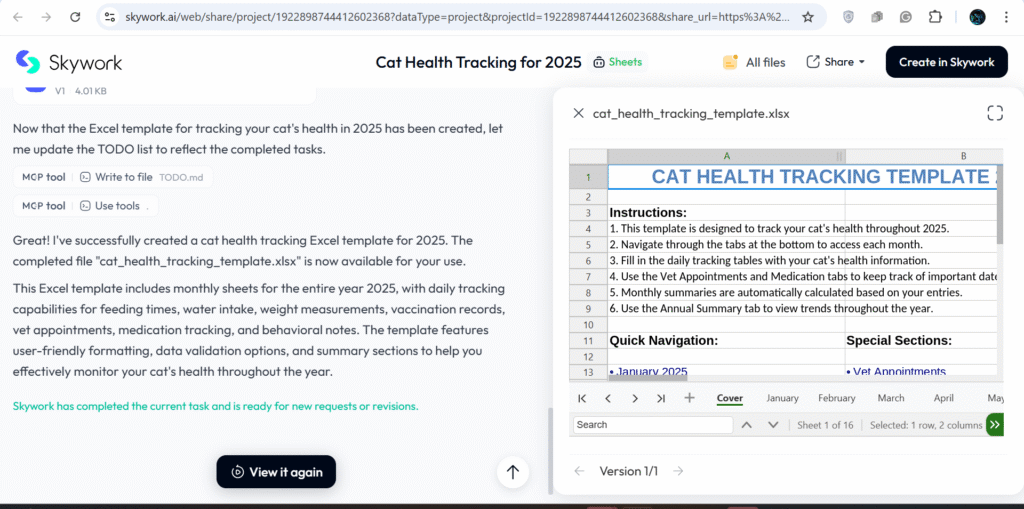Viewport: 1024px width, 509px height.
Task: Jump to the first sheet tab
Action: [582, 398]
